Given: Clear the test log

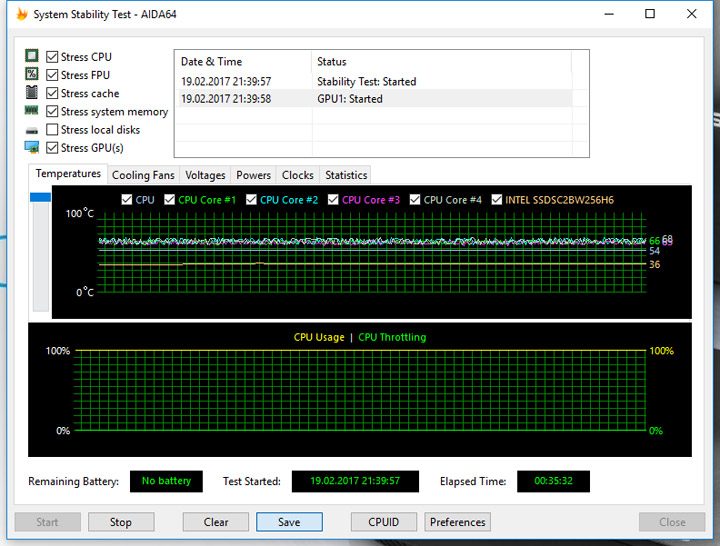Looking at the screenshot, I should pyautogui.click(x=216, y=522).
